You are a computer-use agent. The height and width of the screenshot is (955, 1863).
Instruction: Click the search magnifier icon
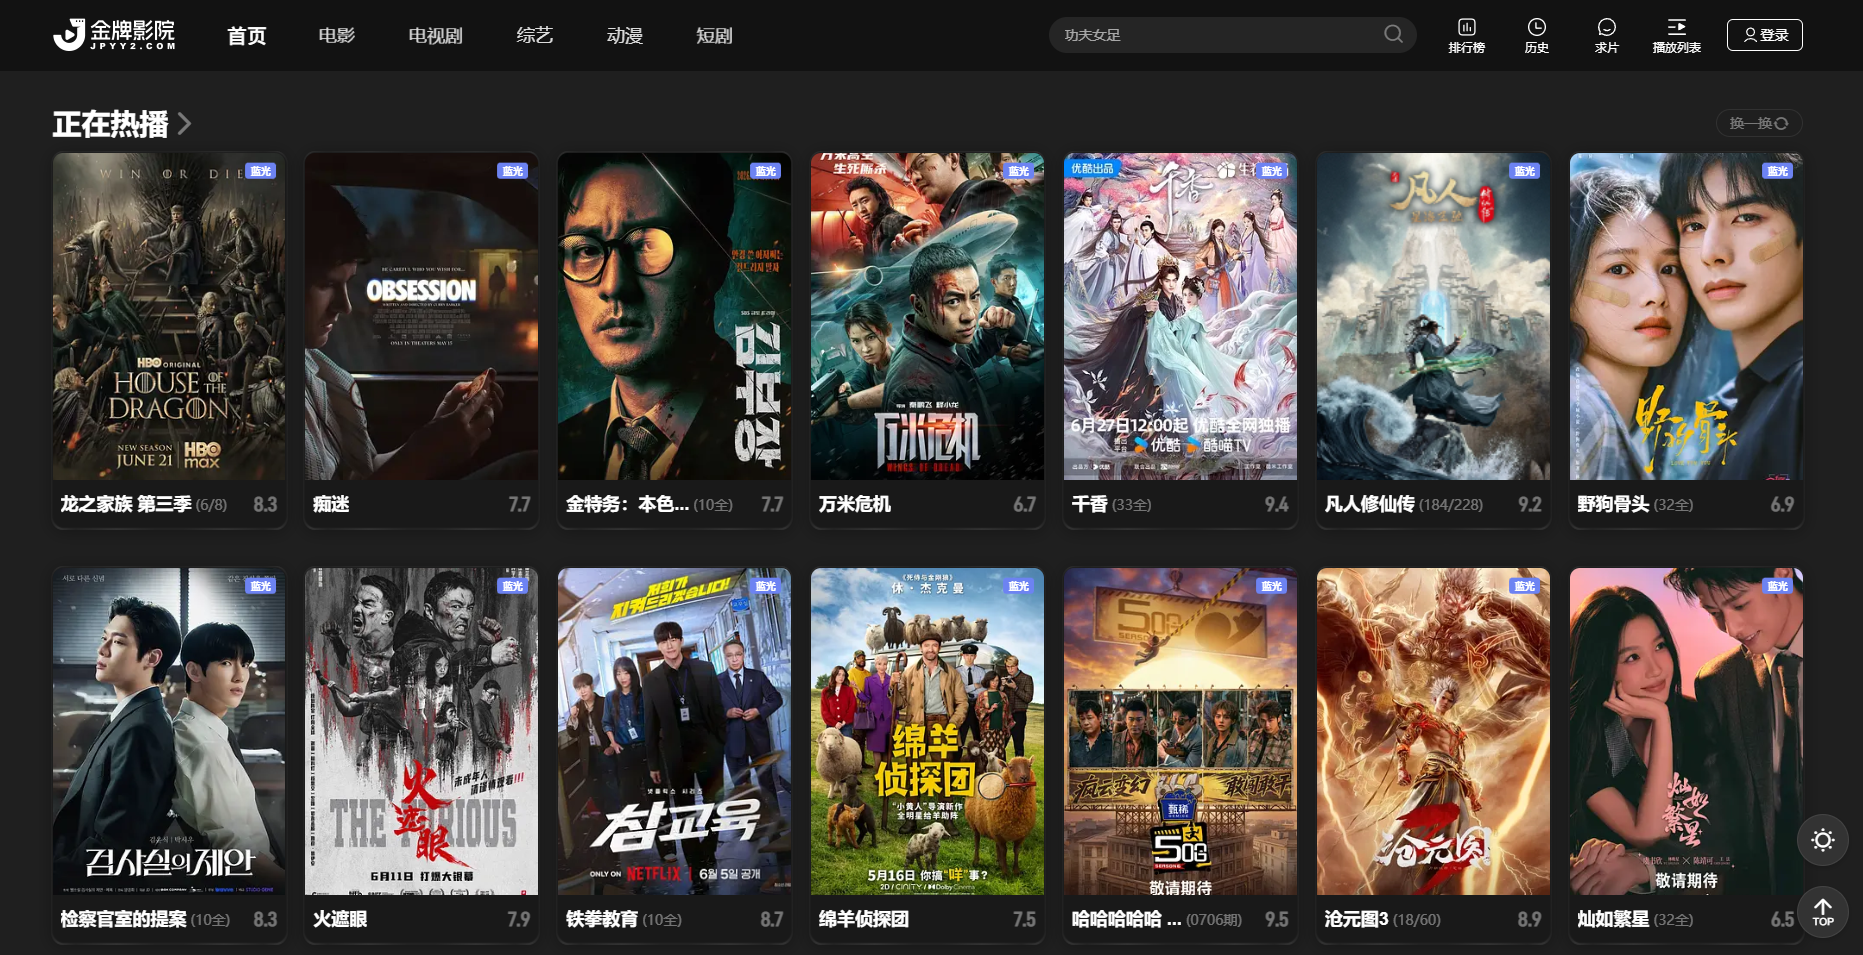point(1393,35)
